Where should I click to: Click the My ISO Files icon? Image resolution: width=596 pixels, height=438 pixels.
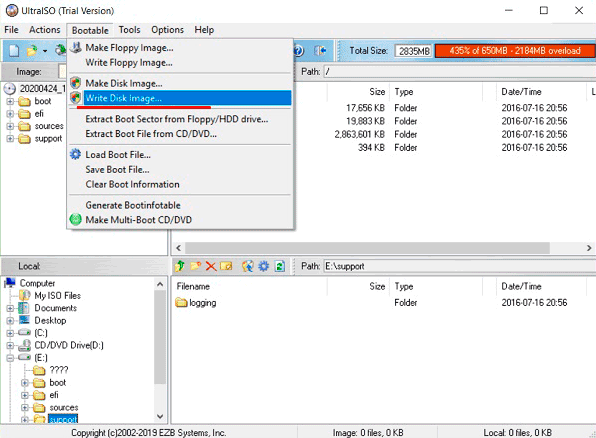(x=24, y=295)
